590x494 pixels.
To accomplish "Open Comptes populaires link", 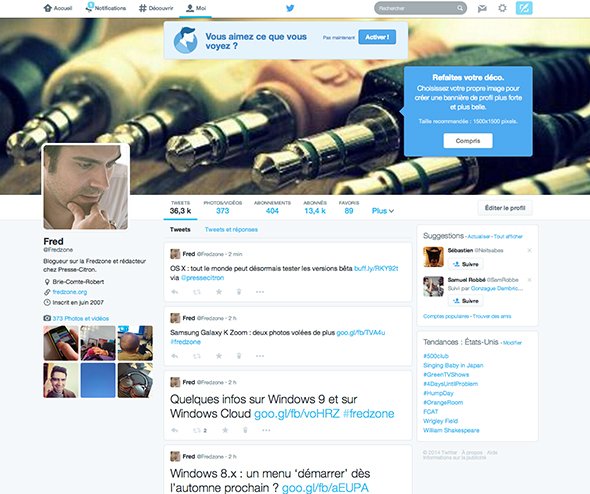I will pos(446,316).
